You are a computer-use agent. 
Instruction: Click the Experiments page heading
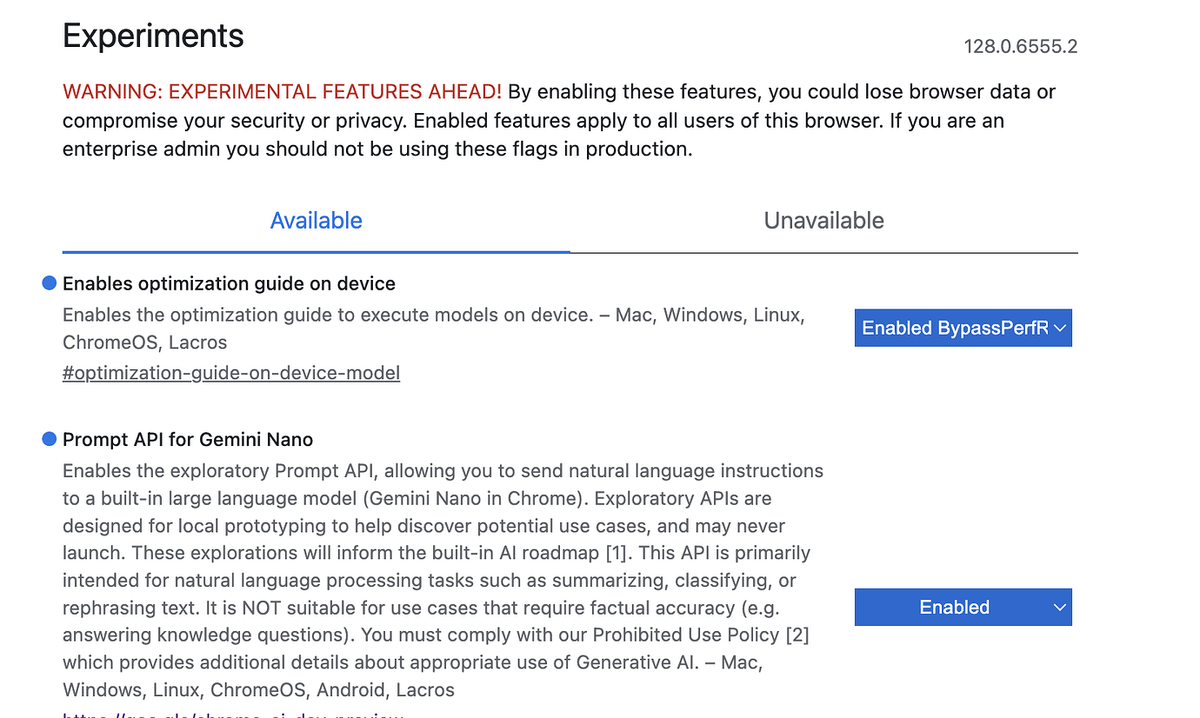click(x=153, y=36)
